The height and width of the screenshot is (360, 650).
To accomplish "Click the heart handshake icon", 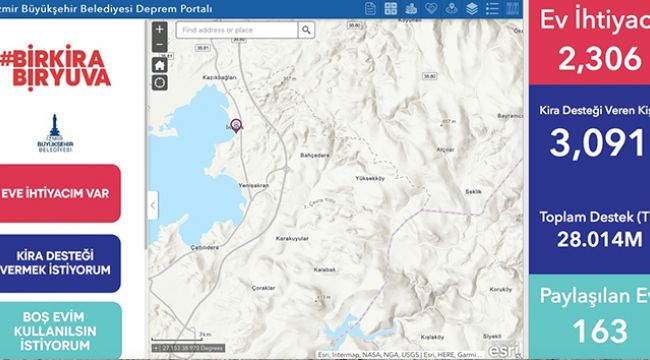I will tap(431, 9).
